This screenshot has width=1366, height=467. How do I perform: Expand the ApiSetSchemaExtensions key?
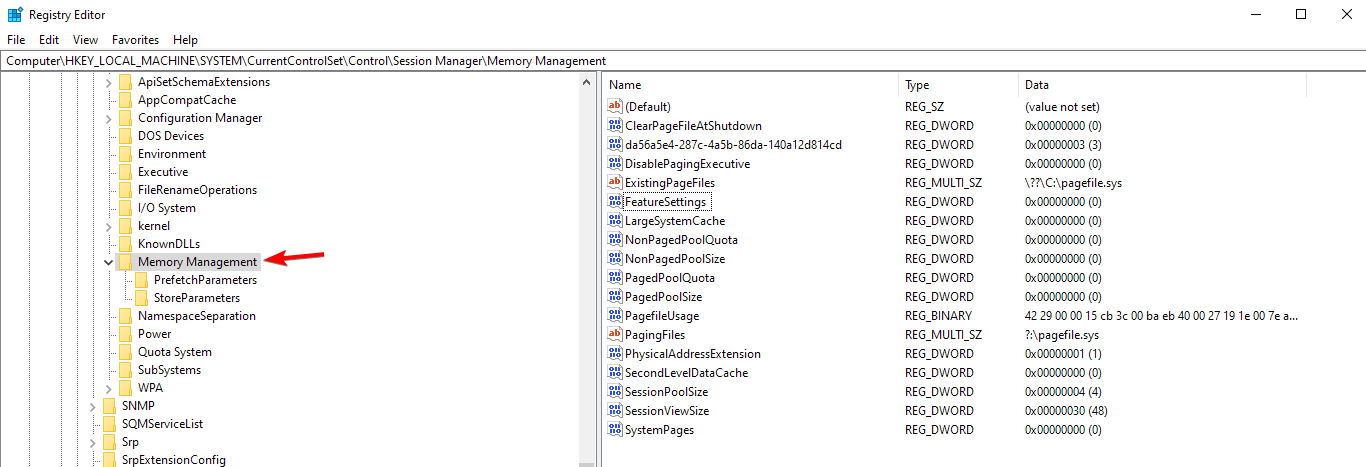(x=109, y=82)
